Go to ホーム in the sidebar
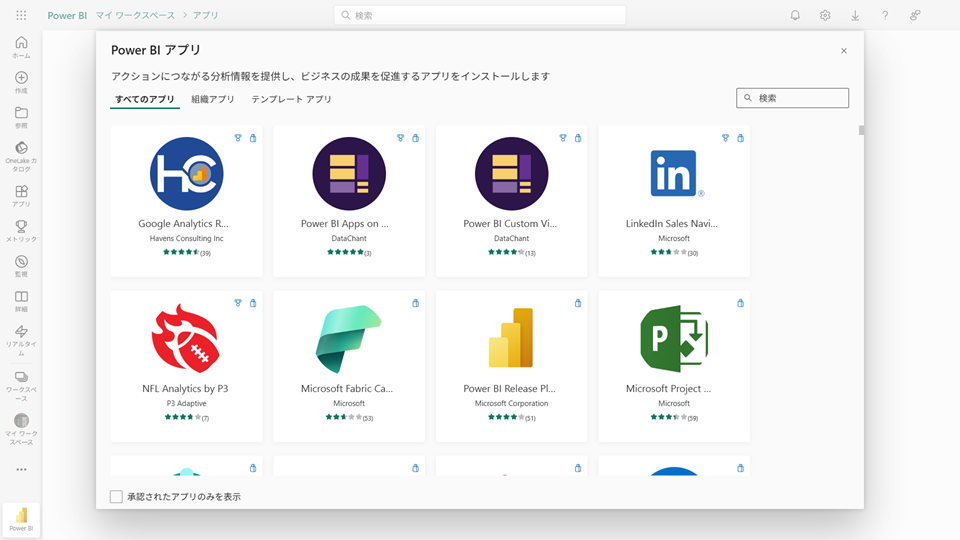 coord(21,47)
